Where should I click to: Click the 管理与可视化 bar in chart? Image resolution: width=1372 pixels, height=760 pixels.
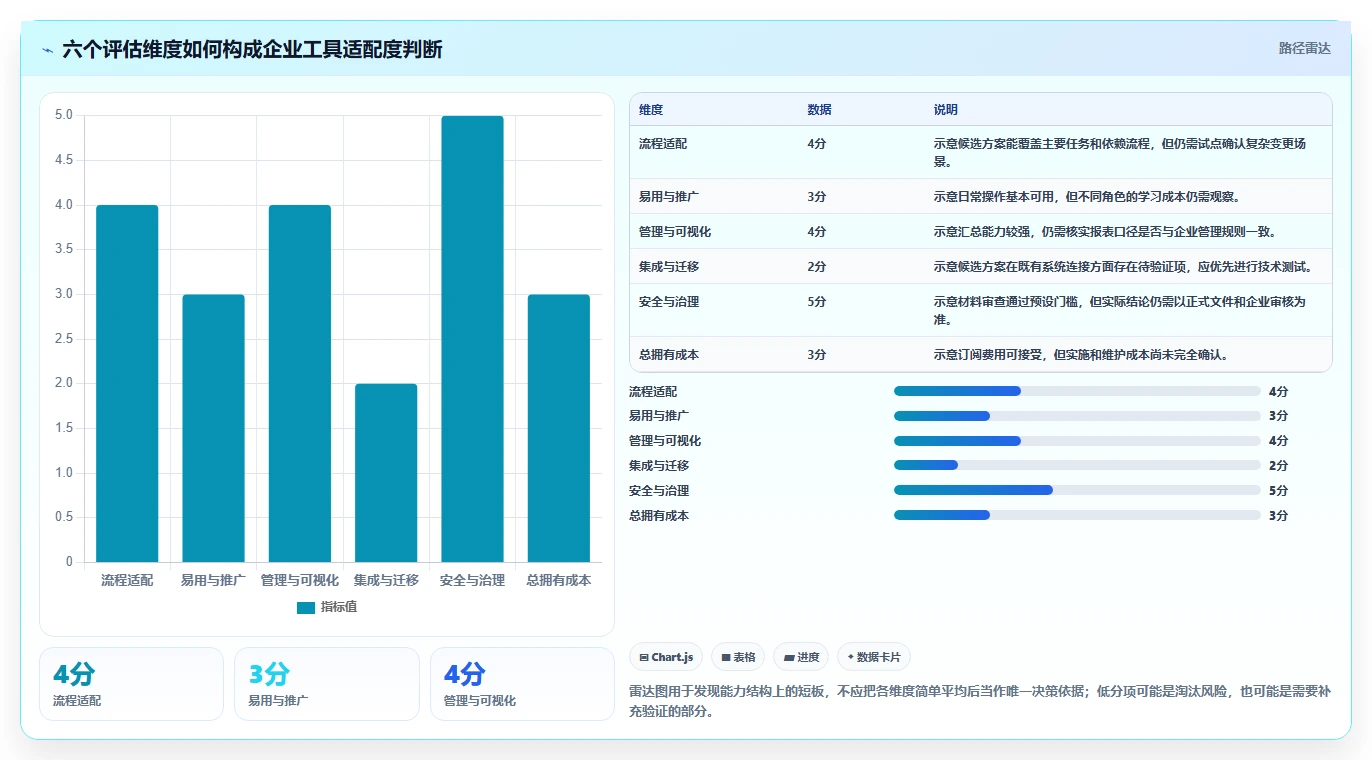point(300,383)
